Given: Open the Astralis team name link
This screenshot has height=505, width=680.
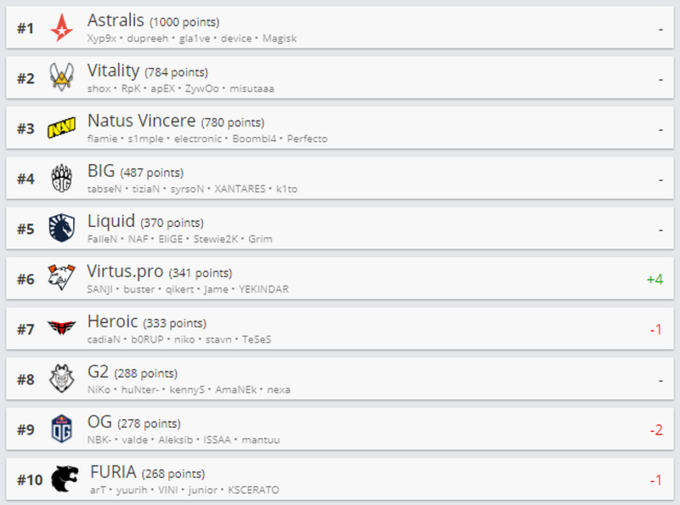Looking at the screenshot, I should 116,20.
